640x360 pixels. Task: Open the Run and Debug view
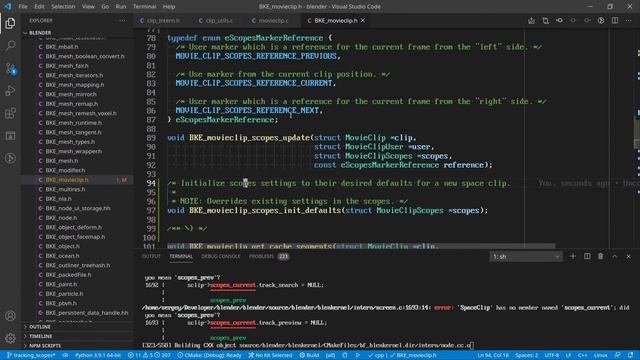(10, 91)
